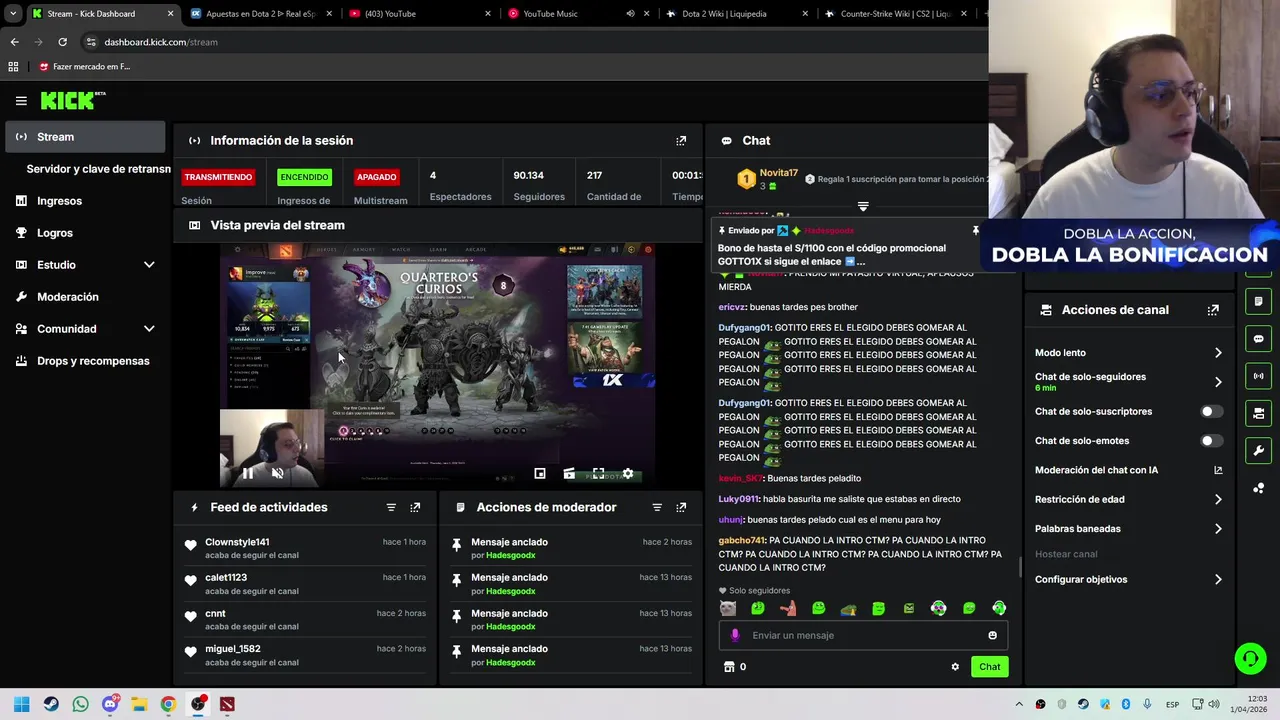Open the Palabras baneadas settings

click(x=1129, y=529)
